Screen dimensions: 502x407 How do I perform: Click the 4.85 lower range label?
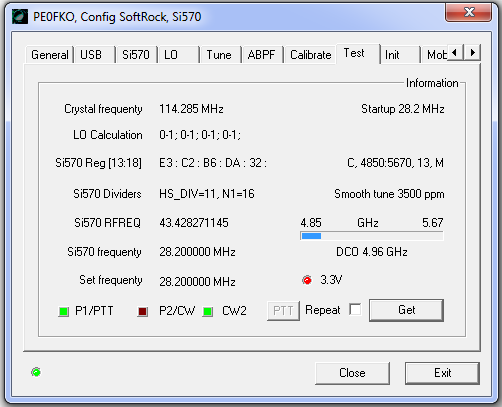coord(311,223)
